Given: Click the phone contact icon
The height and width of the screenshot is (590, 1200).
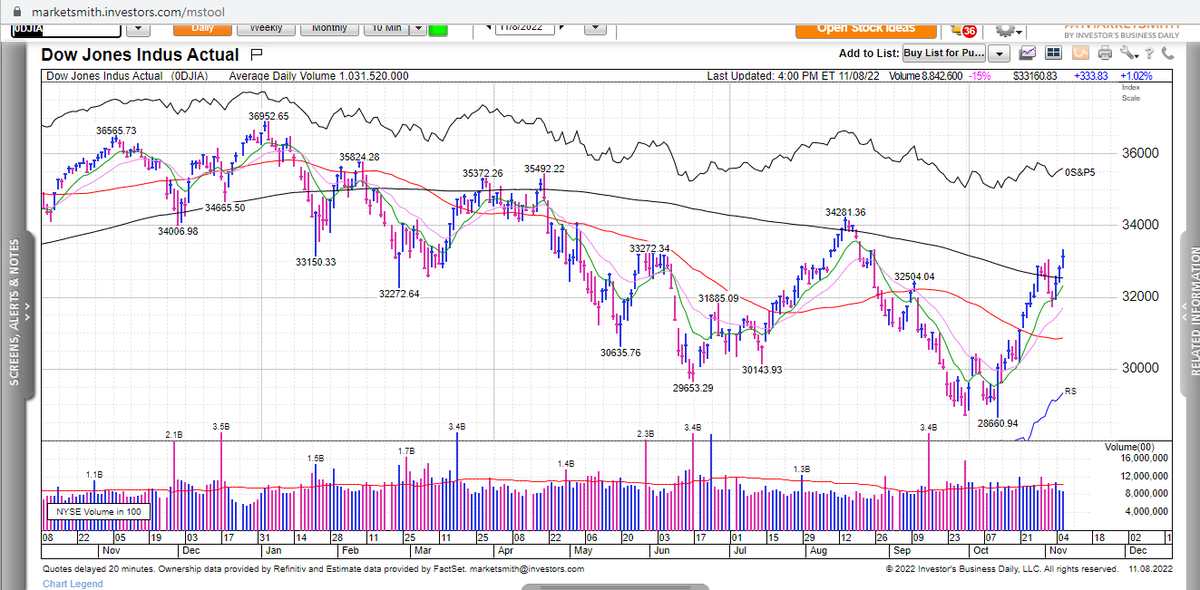Looking at the screenshot, I should [x=1168, y=52].
